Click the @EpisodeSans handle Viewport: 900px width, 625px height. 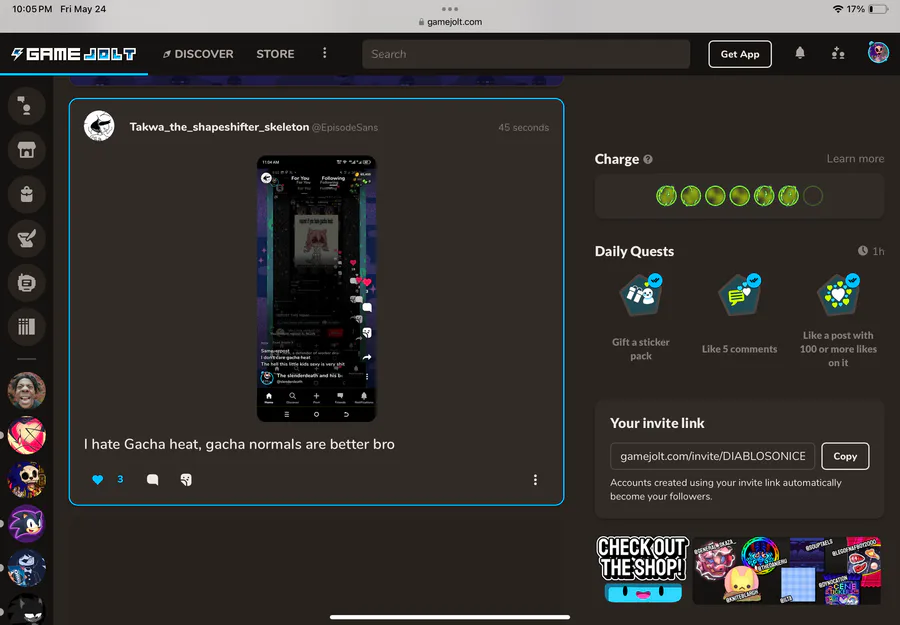tap(345, 127)
